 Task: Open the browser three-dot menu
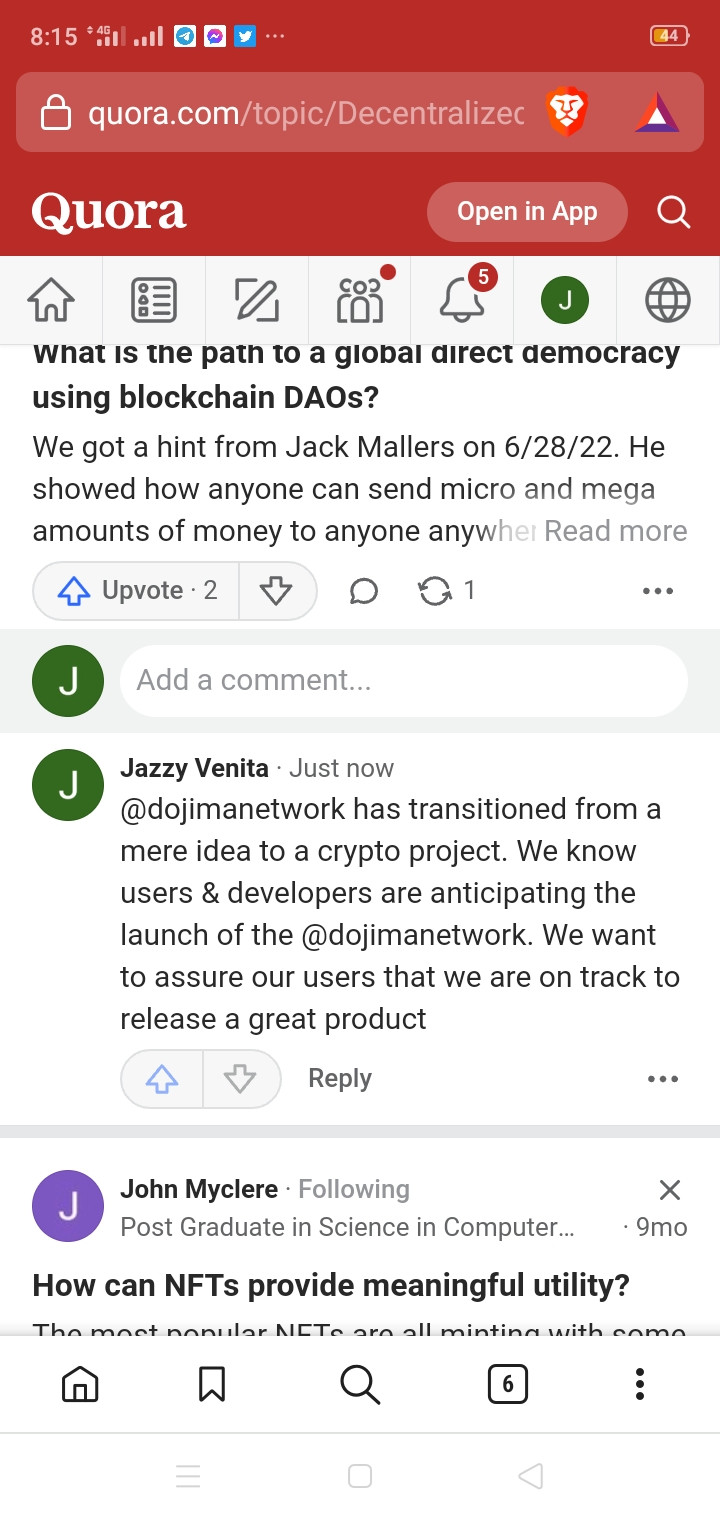(640, 1384)
